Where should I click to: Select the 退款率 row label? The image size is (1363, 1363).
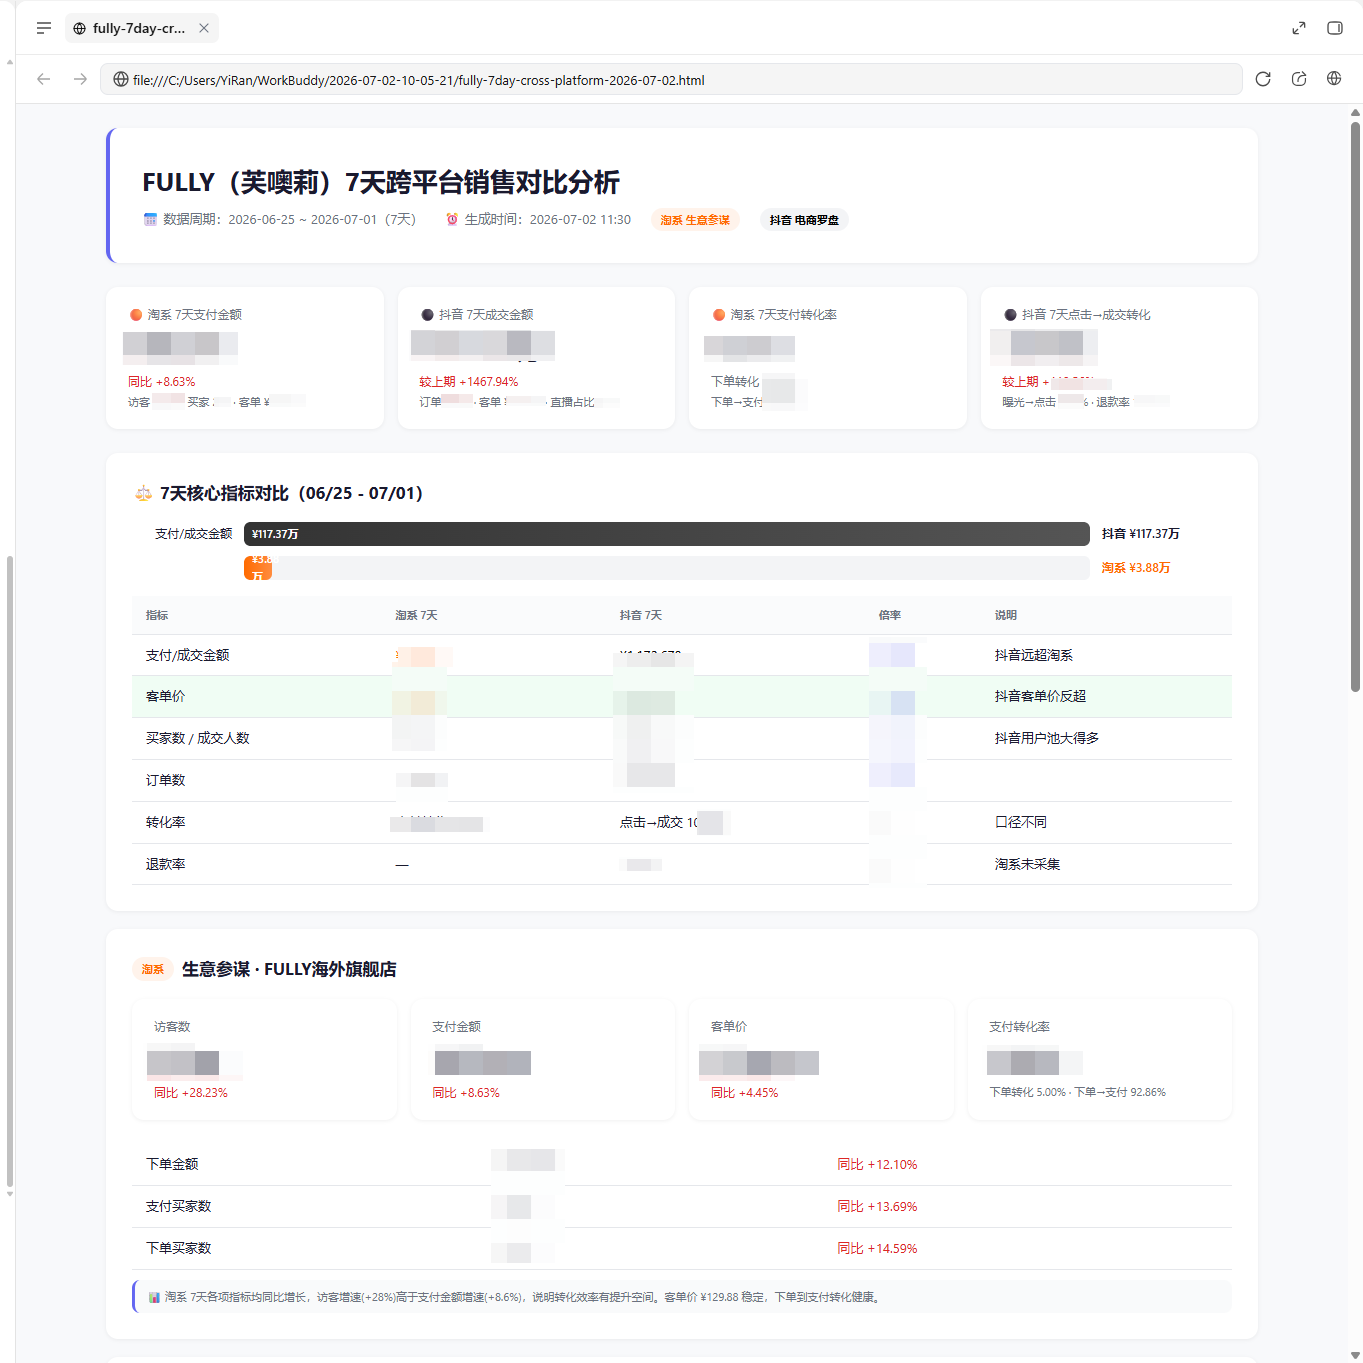165,864
